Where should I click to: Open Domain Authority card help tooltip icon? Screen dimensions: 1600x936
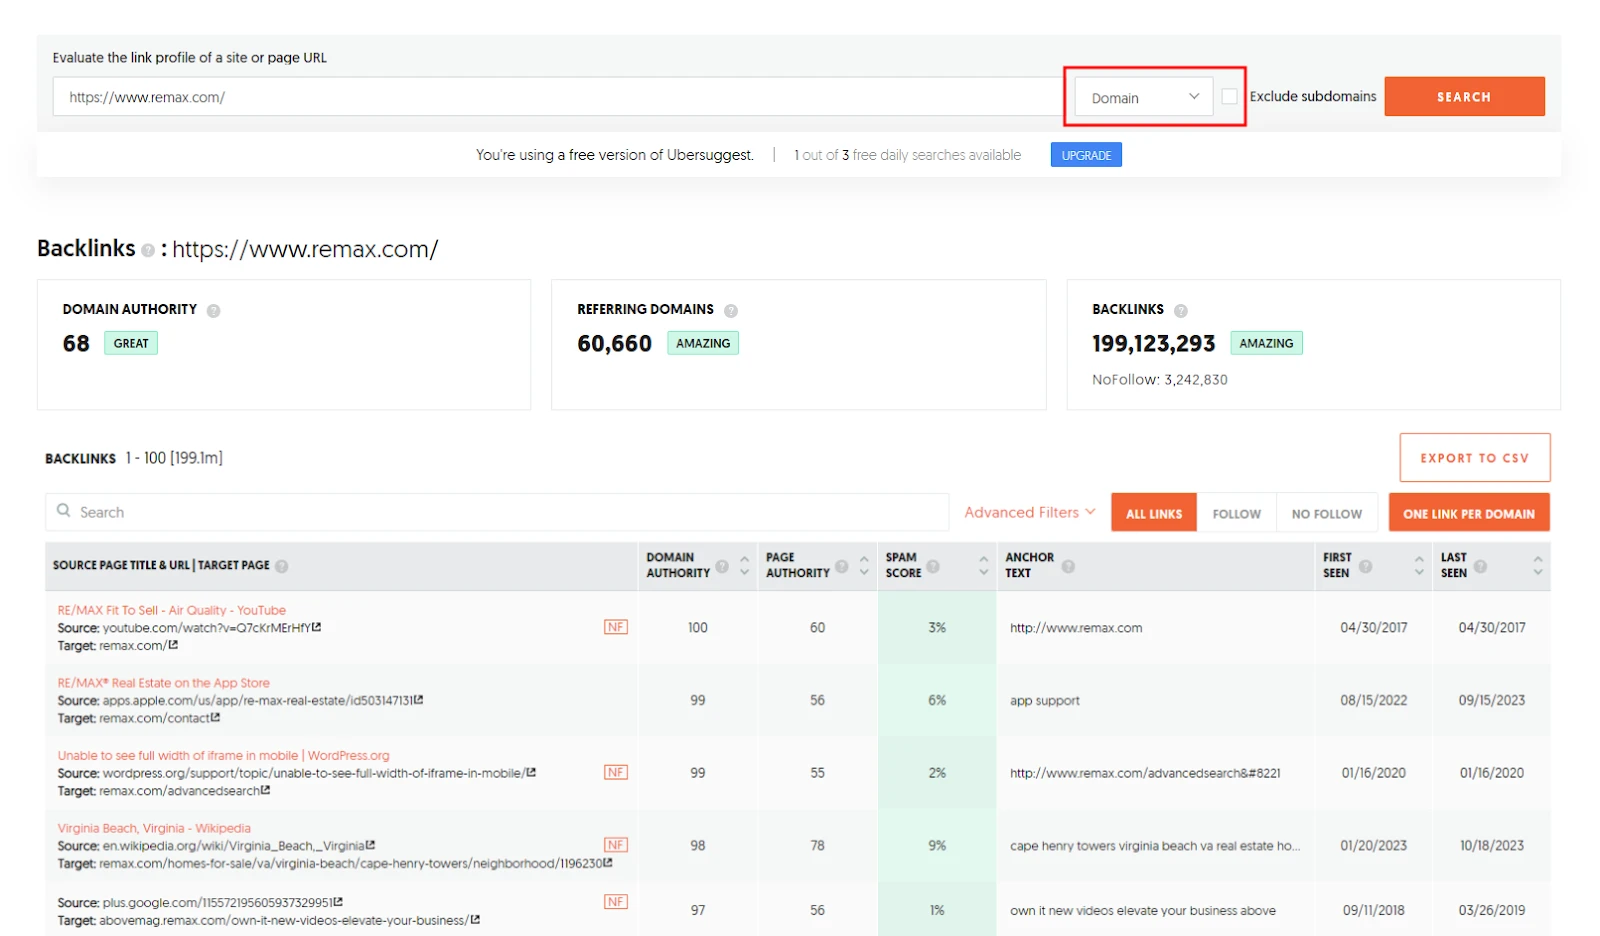pyautogui.click(x=213, y=311)
